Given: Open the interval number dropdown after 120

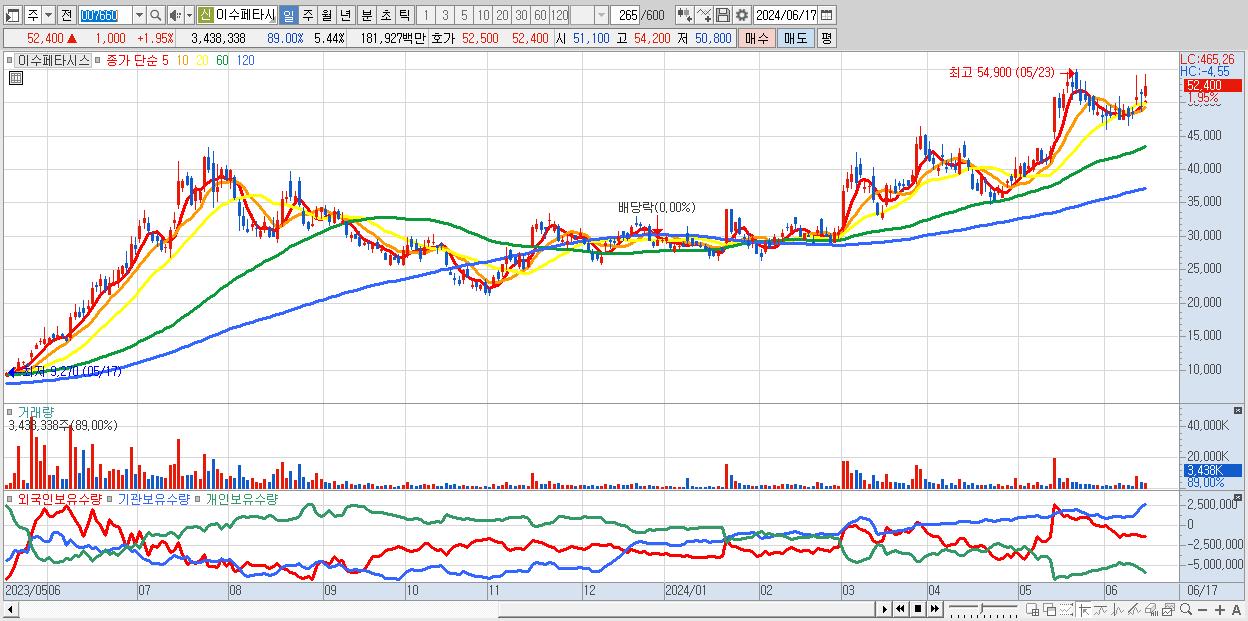Looking at the screenshot, I should [x=601, y=15].
